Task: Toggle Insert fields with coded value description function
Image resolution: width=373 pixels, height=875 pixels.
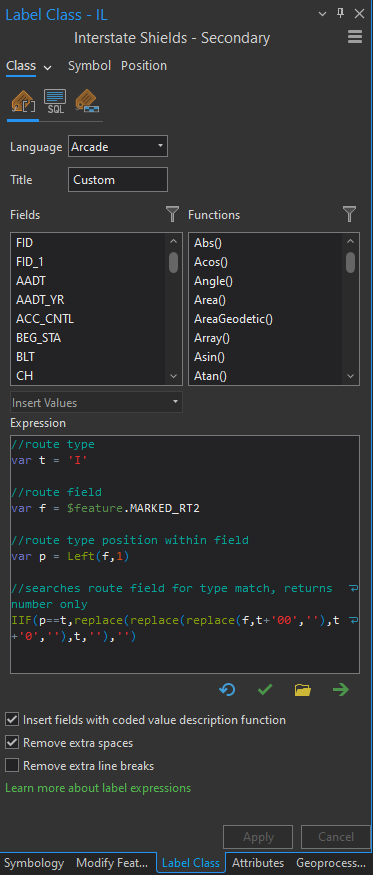Action: pyautogui.click(x=12, y=720)
